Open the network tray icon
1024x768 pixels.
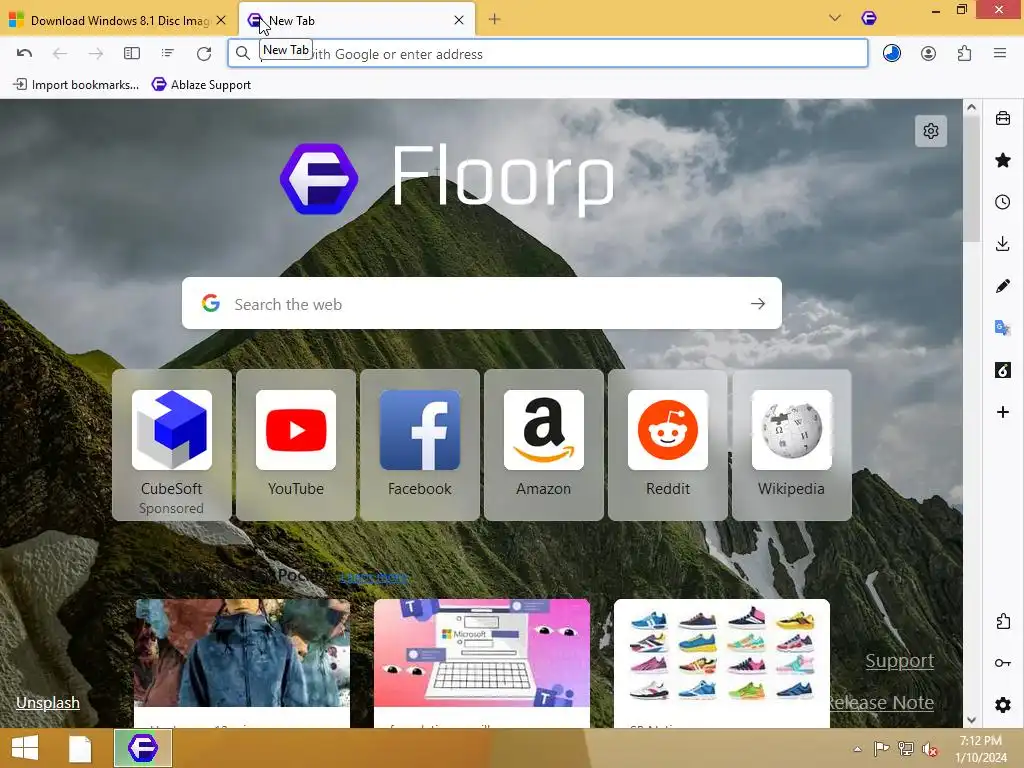[x=906, y=749]
